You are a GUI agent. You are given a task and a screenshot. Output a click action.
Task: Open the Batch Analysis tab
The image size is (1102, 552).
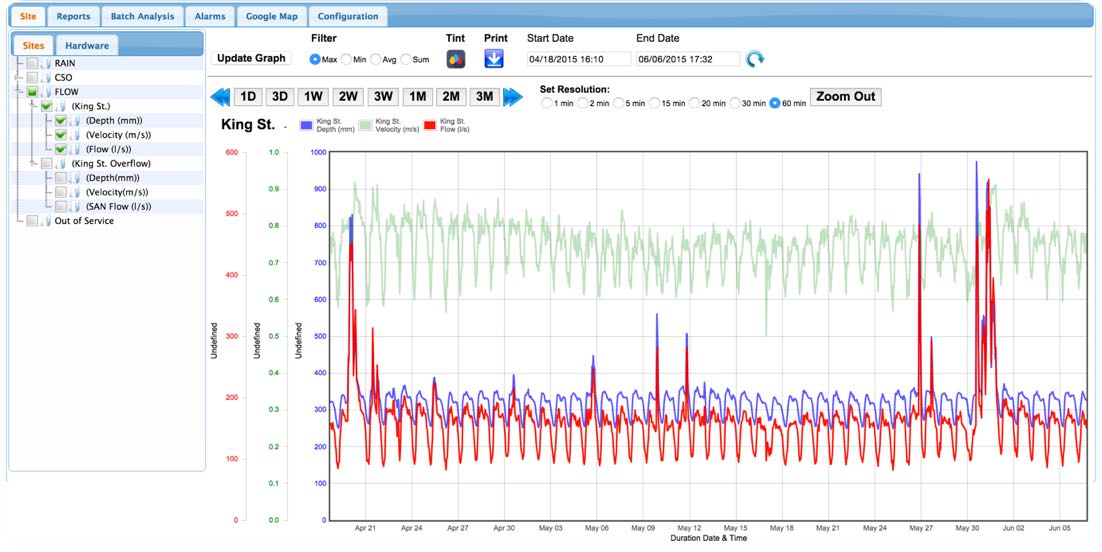coord(142,16)
